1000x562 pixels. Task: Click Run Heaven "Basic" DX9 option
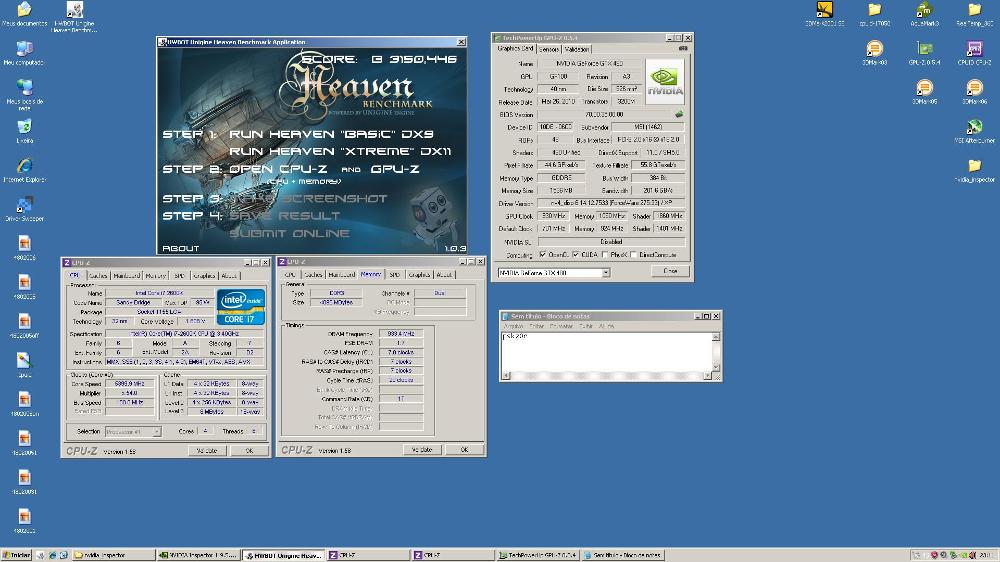coord(332,134)
